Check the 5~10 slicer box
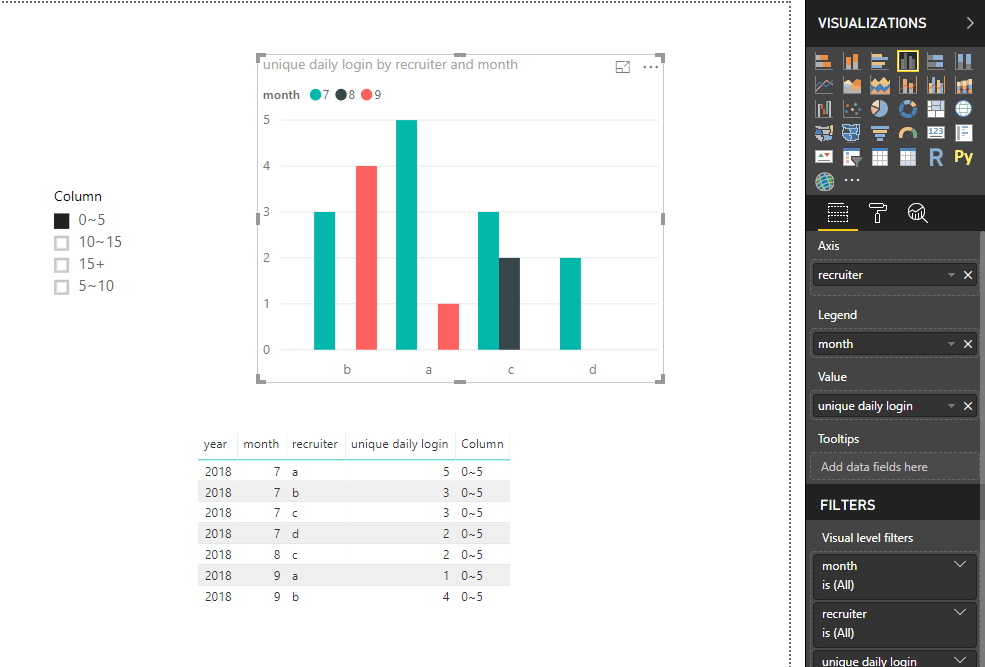Screen dimensions: 985x667 (x=62, y=287)
